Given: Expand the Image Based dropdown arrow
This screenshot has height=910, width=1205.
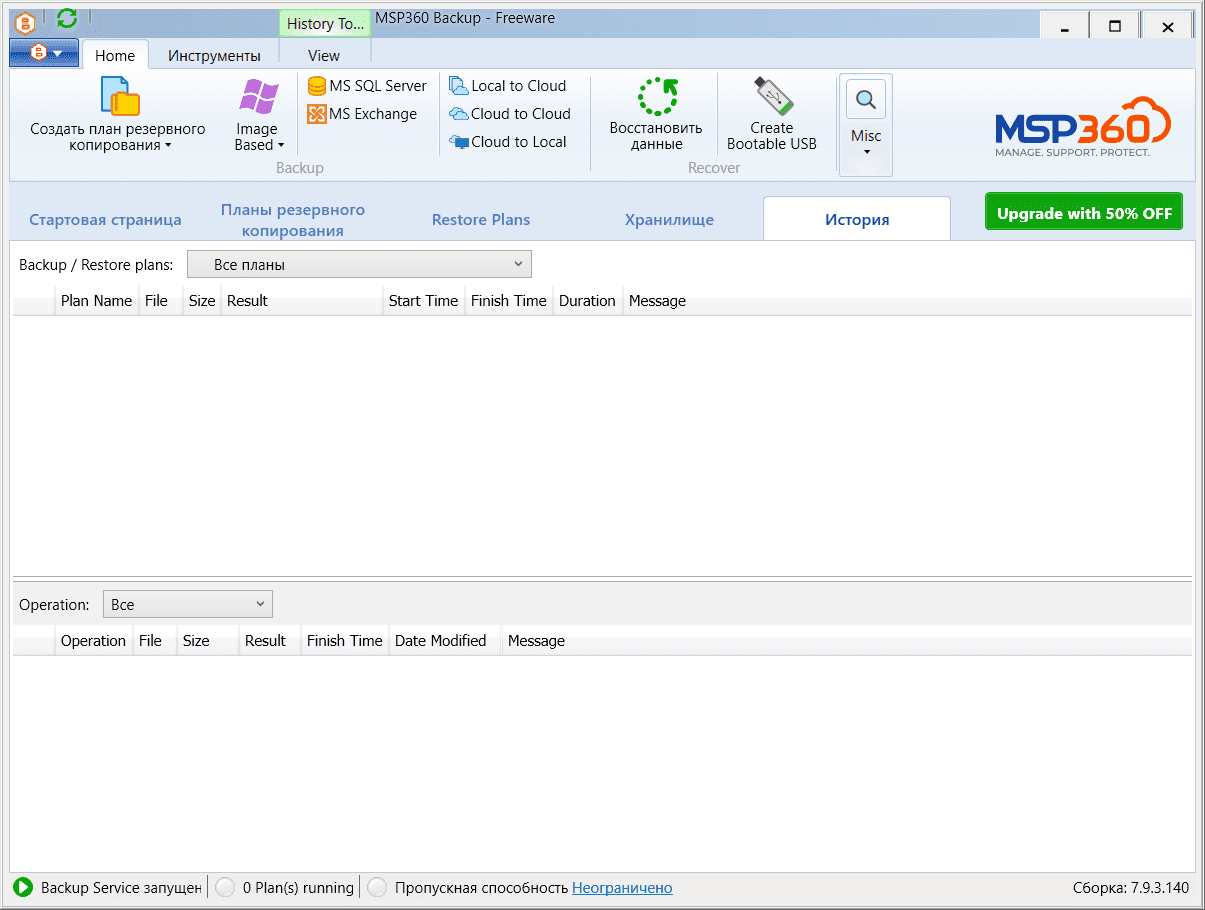Looking at the screenshot, I should point(281,146).
